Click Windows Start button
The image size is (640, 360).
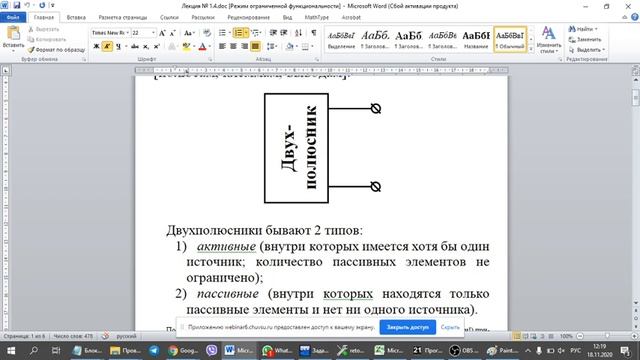pos(11,350)
